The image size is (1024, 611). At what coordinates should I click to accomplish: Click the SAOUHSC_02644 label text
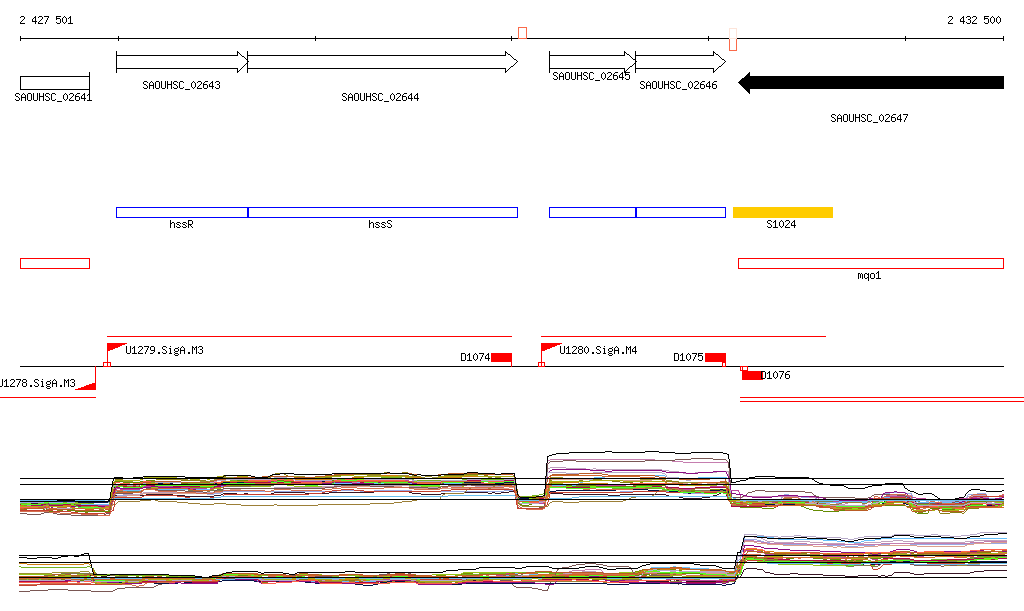pyautogui.click(x=380, y=97)
